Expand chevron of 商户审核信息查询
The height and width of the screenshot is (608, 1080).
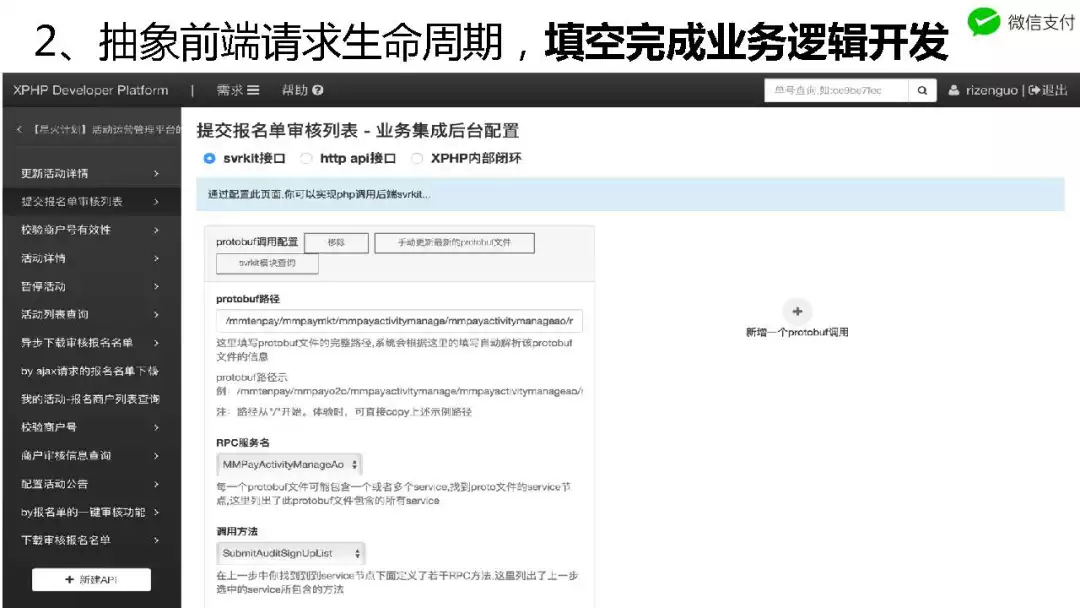click(156, 456)
